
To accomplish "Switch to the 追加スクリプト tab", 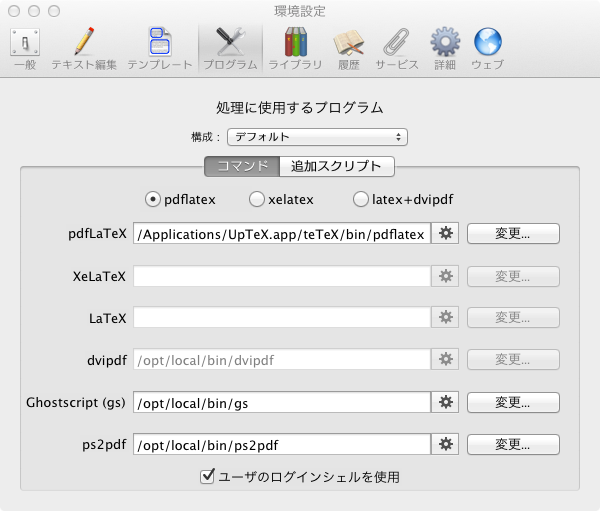I will 336,166.
